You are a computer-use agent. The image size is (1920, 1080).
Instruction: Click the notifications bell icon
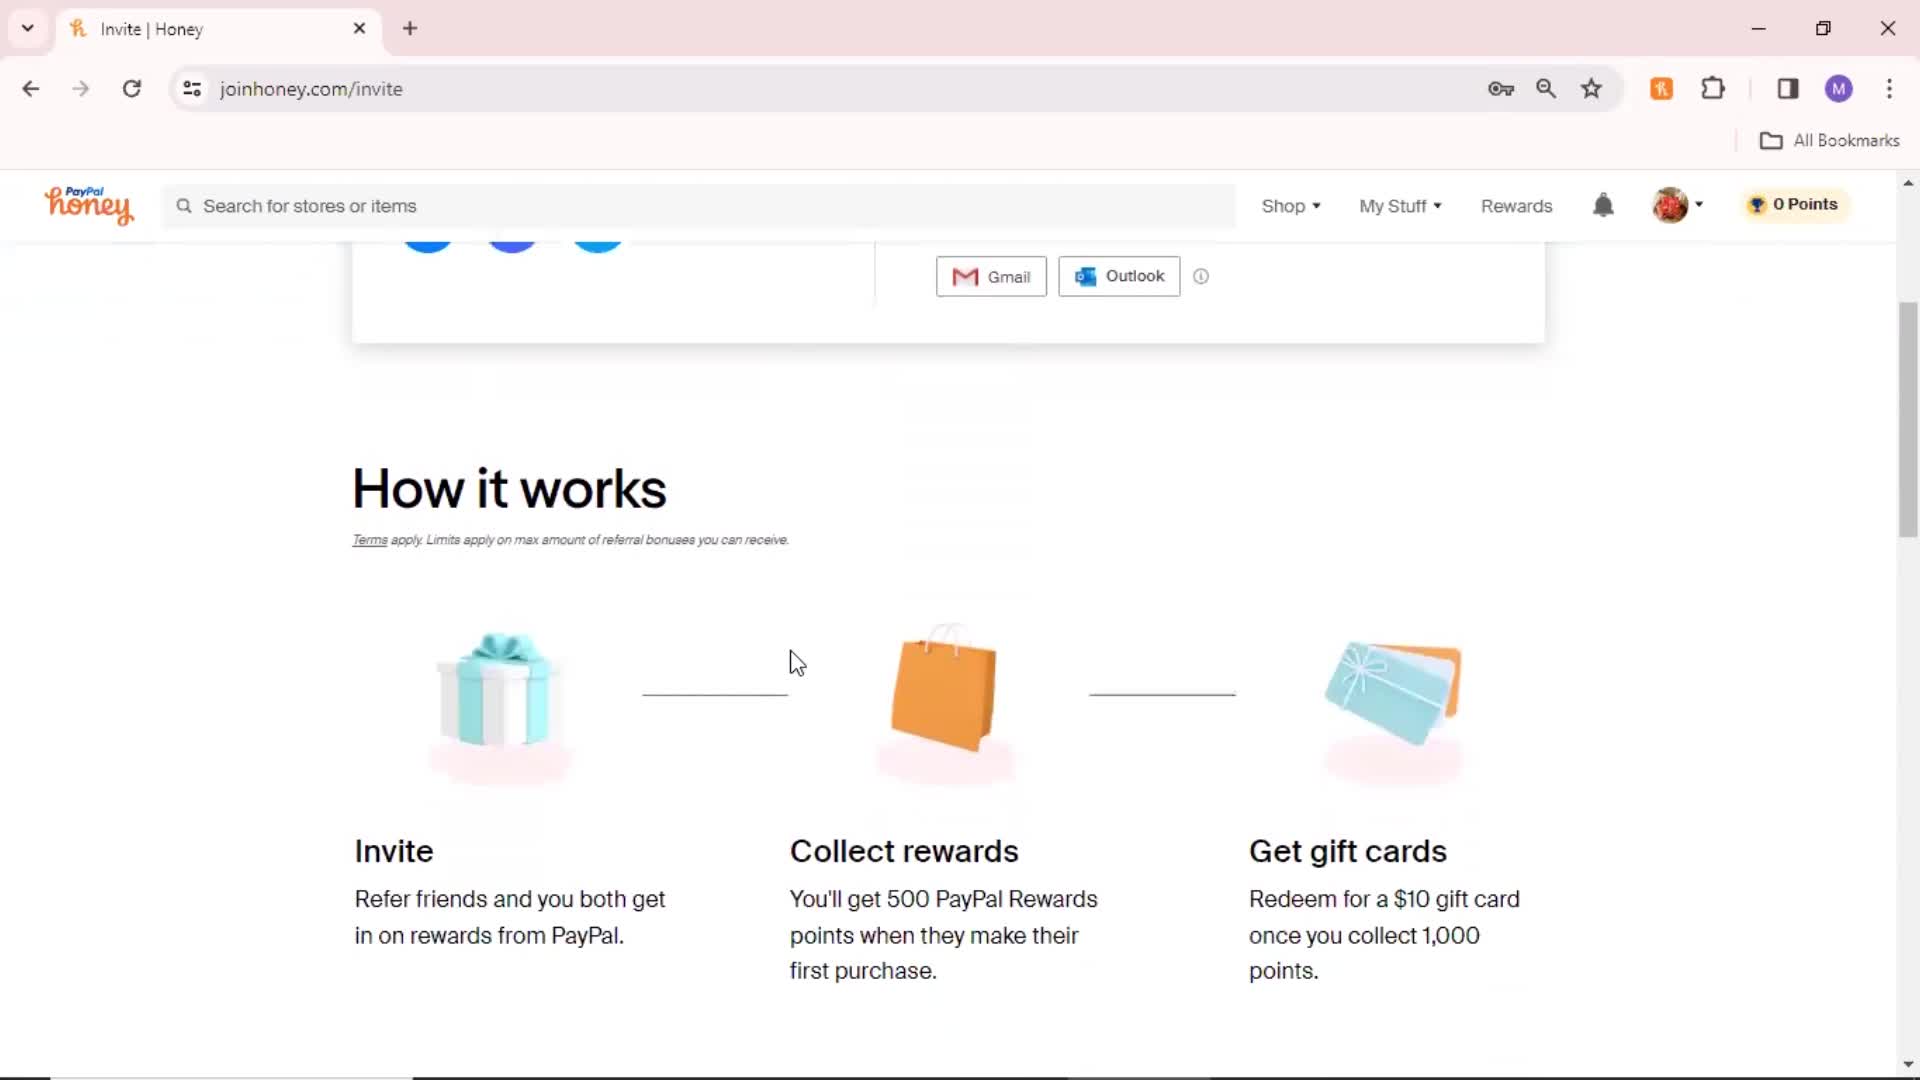1605,204
